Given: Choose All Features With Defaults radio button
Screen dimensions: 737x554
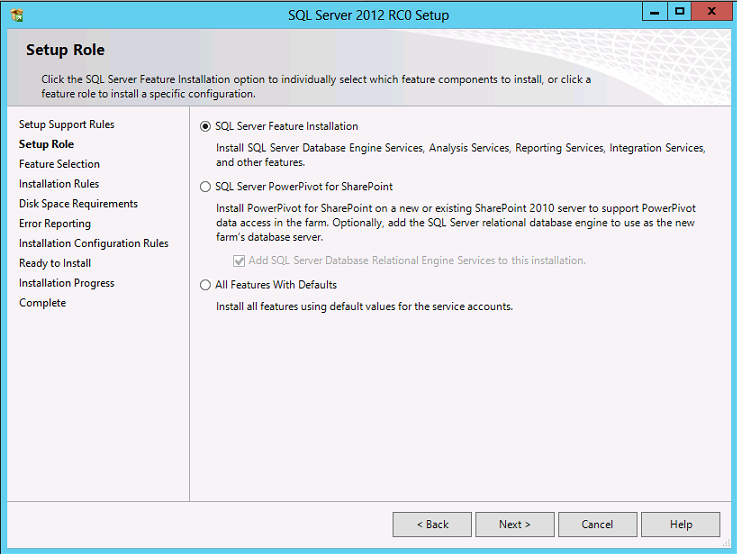Looking at the screenshot, I should tap(205, 285).
